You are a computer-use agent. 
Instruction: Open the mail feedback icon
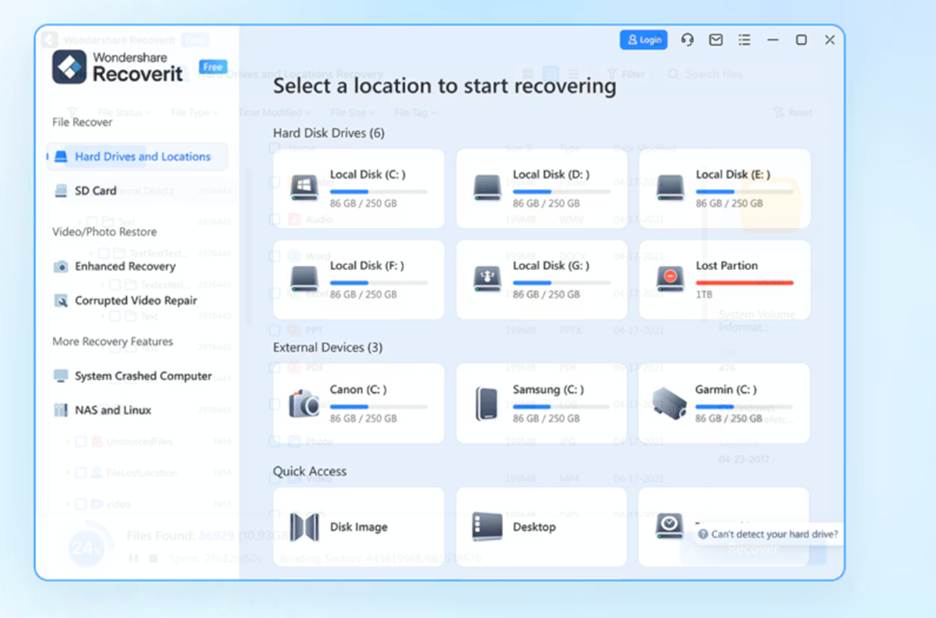[x=716, y=40]
